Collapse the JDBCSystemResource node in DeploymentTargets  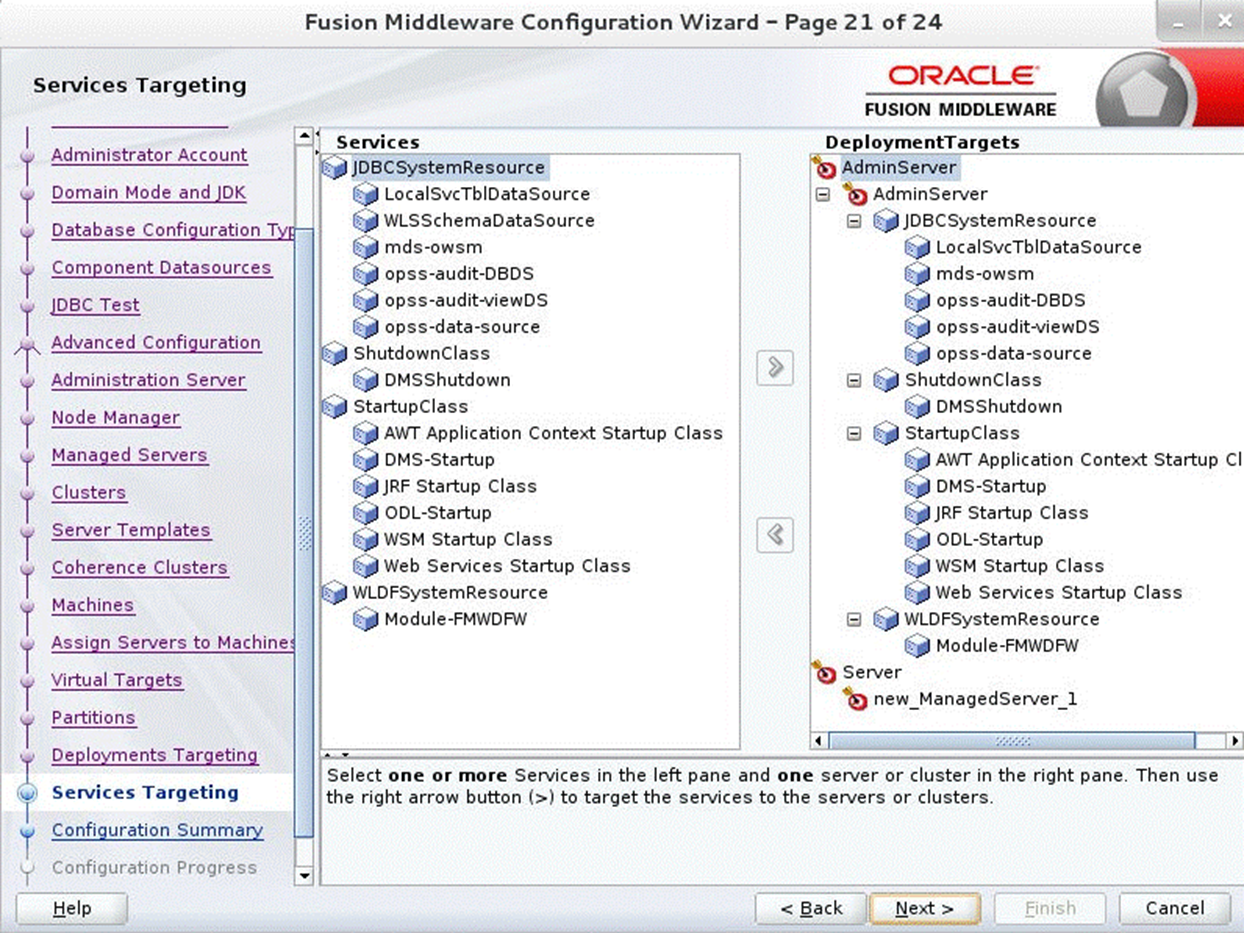(x=854, y=221)
